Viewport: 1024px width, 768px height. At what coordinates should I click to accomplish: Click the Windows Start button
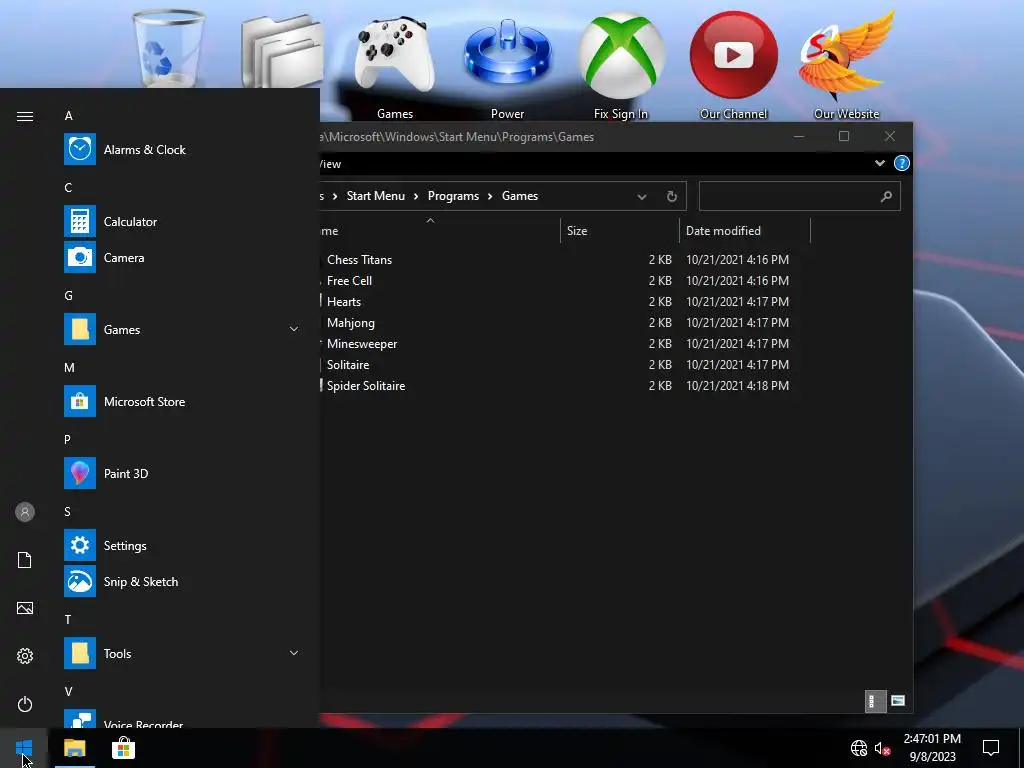[24, 748]
